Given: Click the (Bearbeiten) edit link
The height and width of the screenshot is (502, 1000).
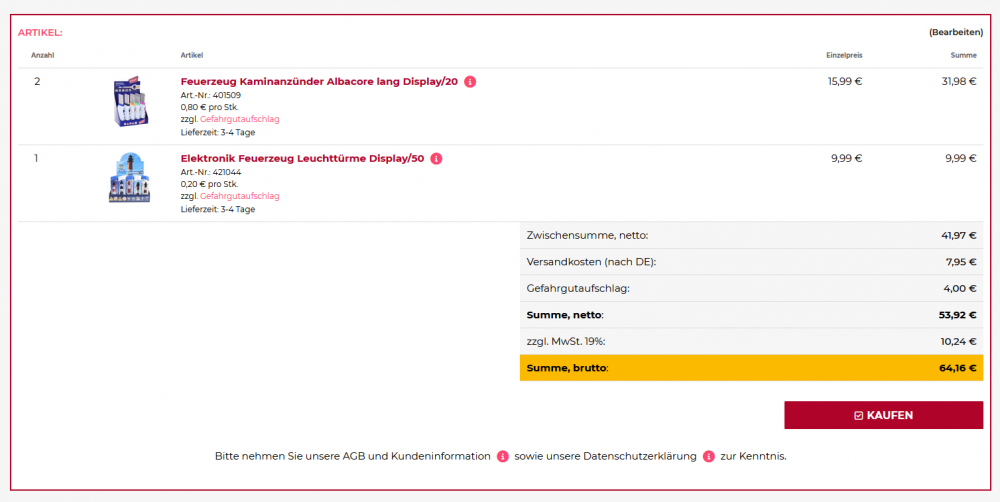Looking at the screenshot, I should pos(955,32).
